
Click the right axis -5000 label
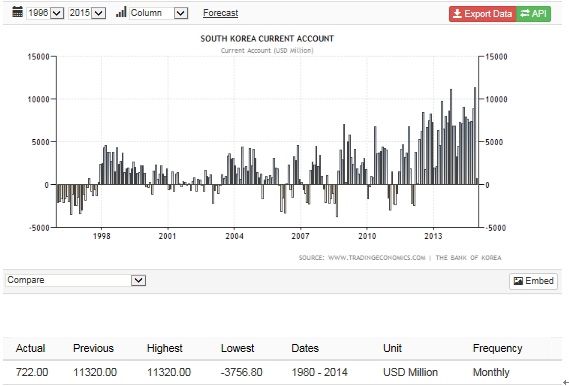(x=496, y=228)
